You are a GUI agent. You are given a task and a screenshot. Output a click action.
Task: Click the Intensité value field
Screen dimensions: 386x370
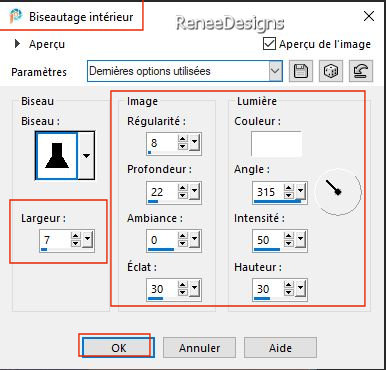(268, 240)
